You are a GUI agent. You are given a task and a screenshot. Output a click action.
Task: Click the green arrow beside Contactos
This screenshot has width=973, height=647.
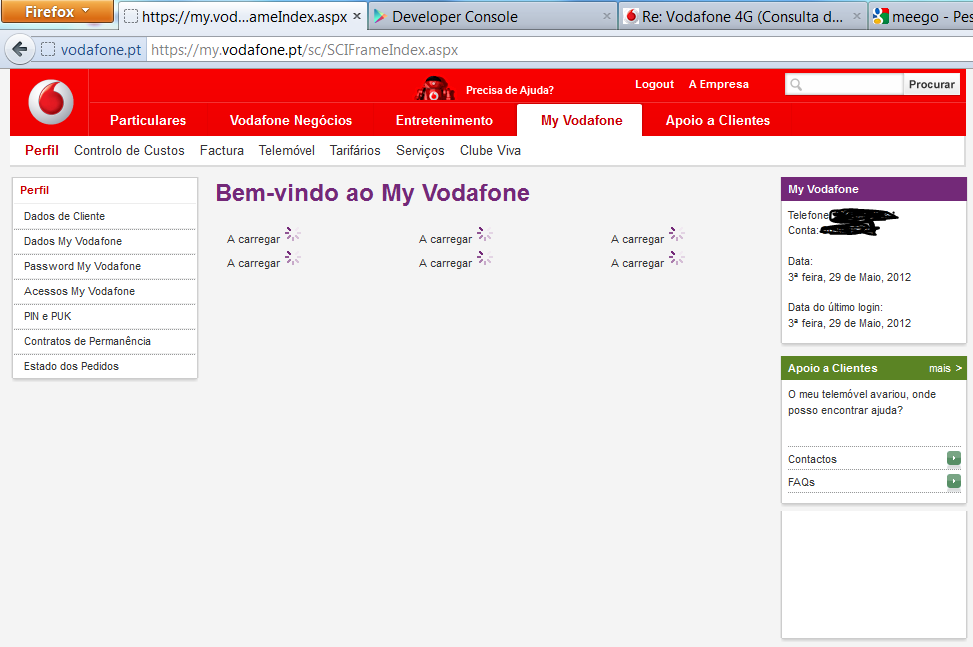954,459
